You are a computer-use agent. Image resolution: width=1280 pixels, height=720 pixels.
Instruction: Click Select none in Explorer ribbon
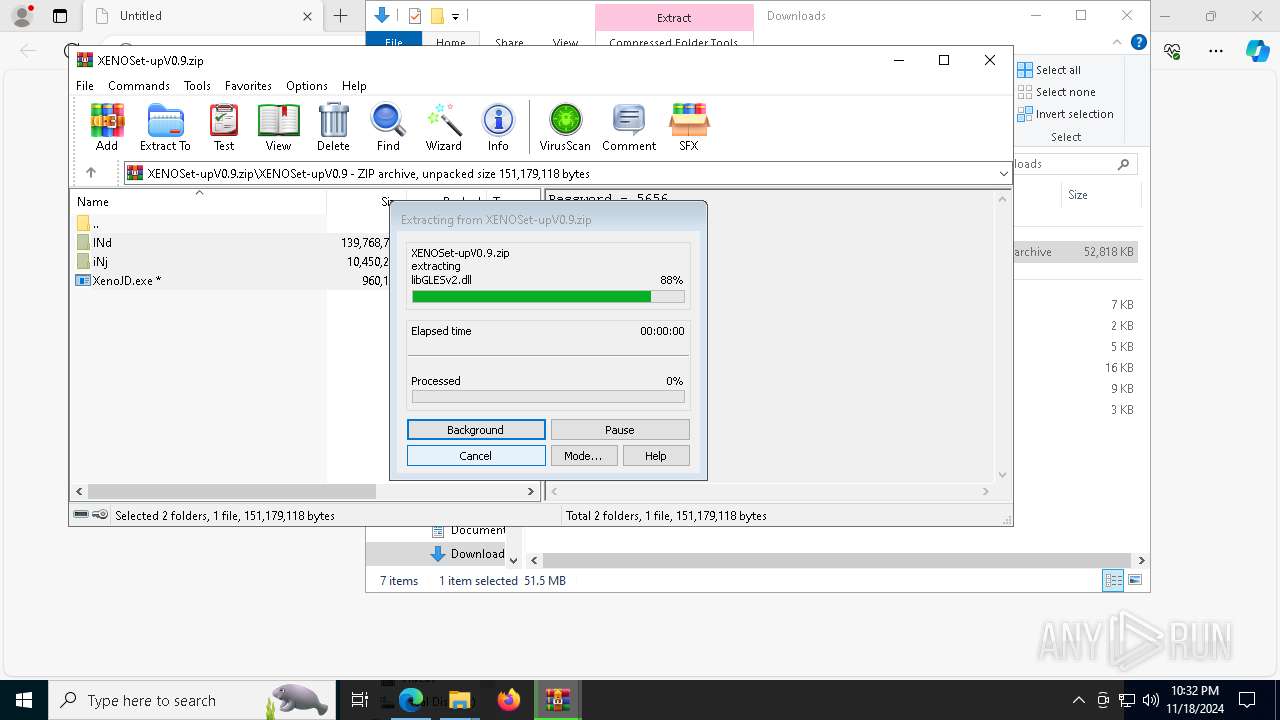click(1057, 92)
